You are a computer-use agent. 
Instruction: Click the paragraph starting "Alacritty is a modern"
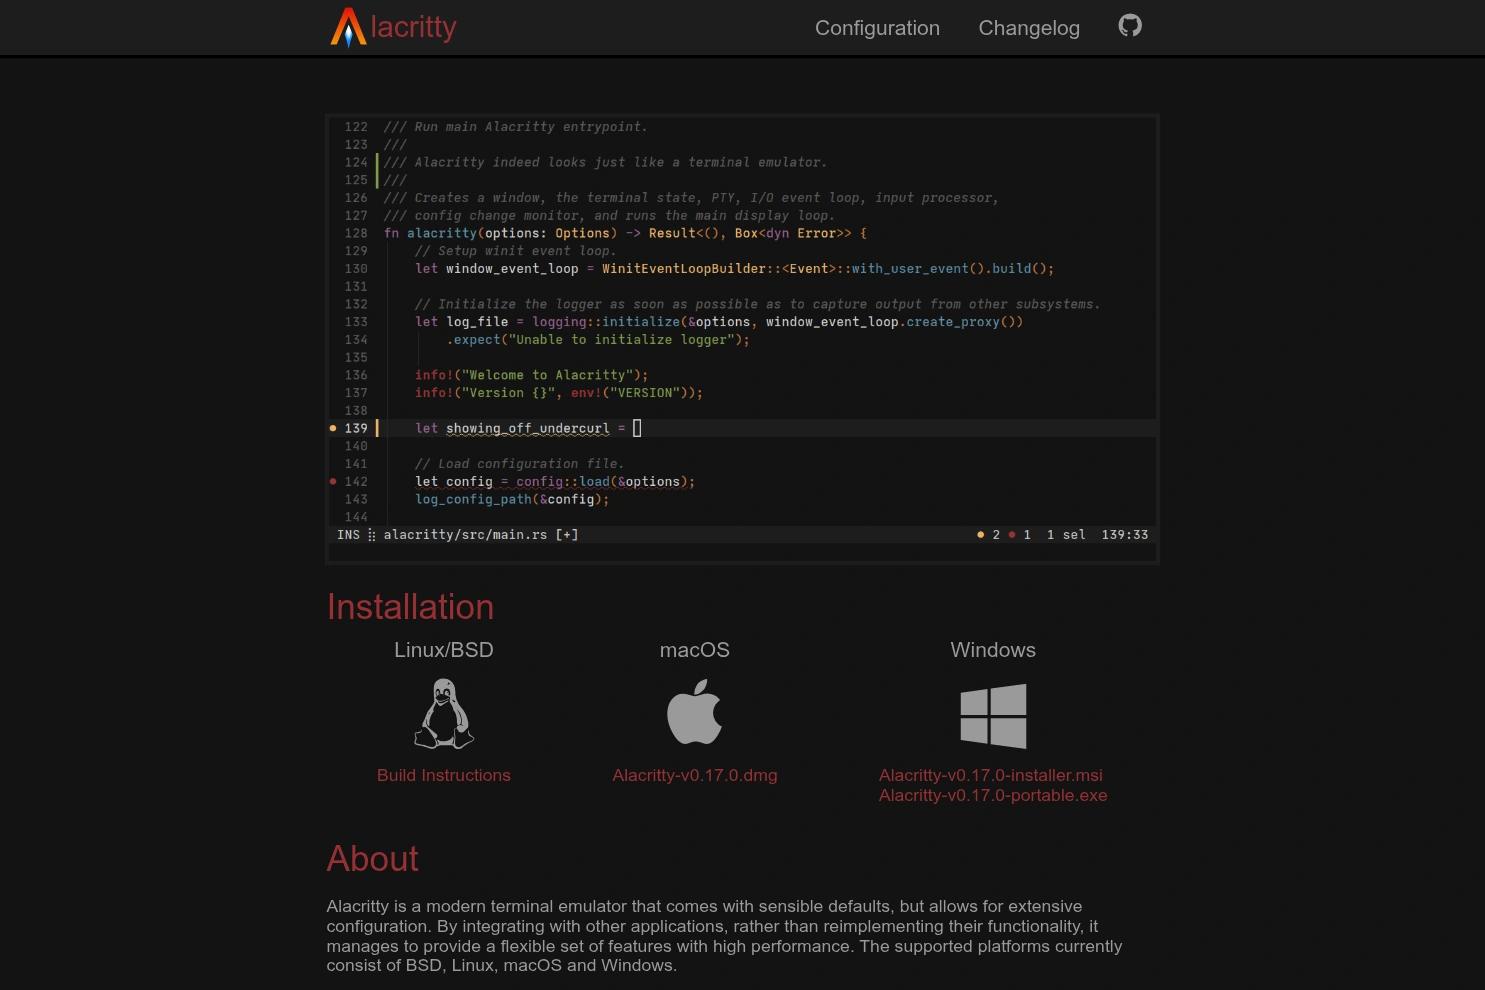726,936
